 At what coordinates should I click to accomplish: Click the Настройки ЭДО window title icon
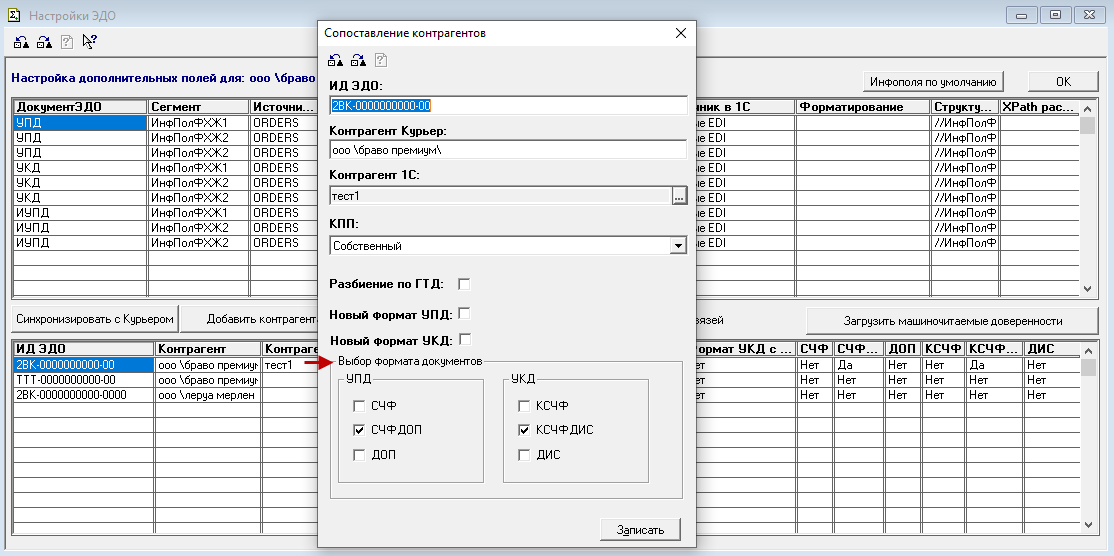click(13, 16)
